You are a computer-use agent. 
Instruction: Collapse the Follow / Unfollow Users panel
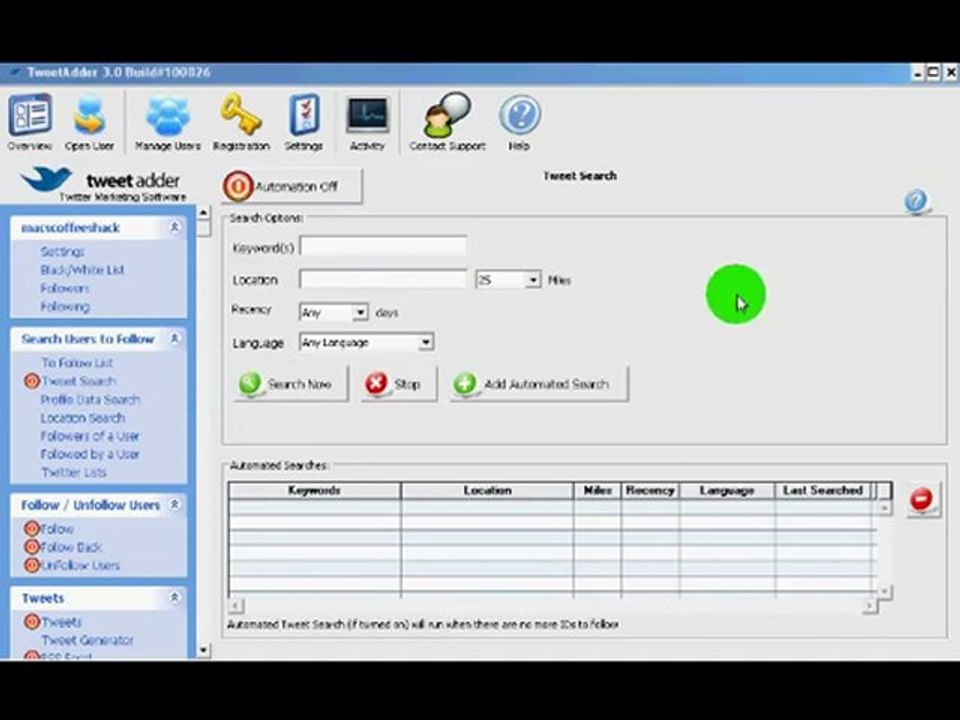(174, 504)
